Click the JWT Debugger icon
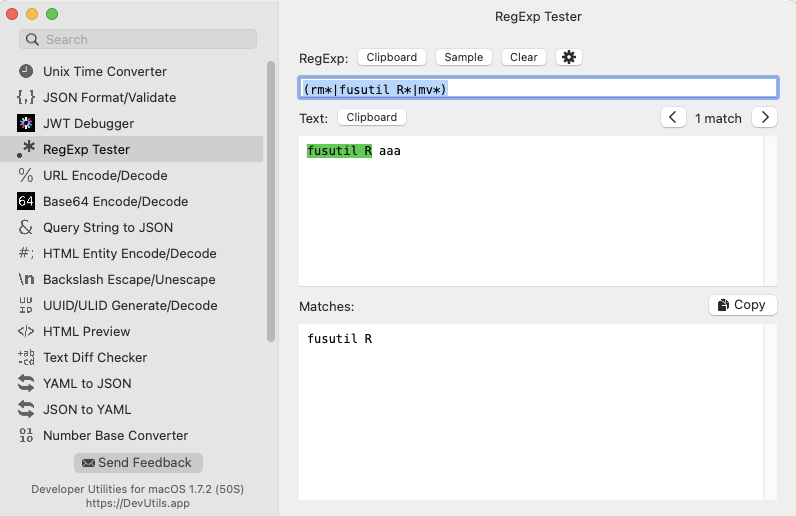The width and height of the screenshot is (796, 516). point(26,124)
